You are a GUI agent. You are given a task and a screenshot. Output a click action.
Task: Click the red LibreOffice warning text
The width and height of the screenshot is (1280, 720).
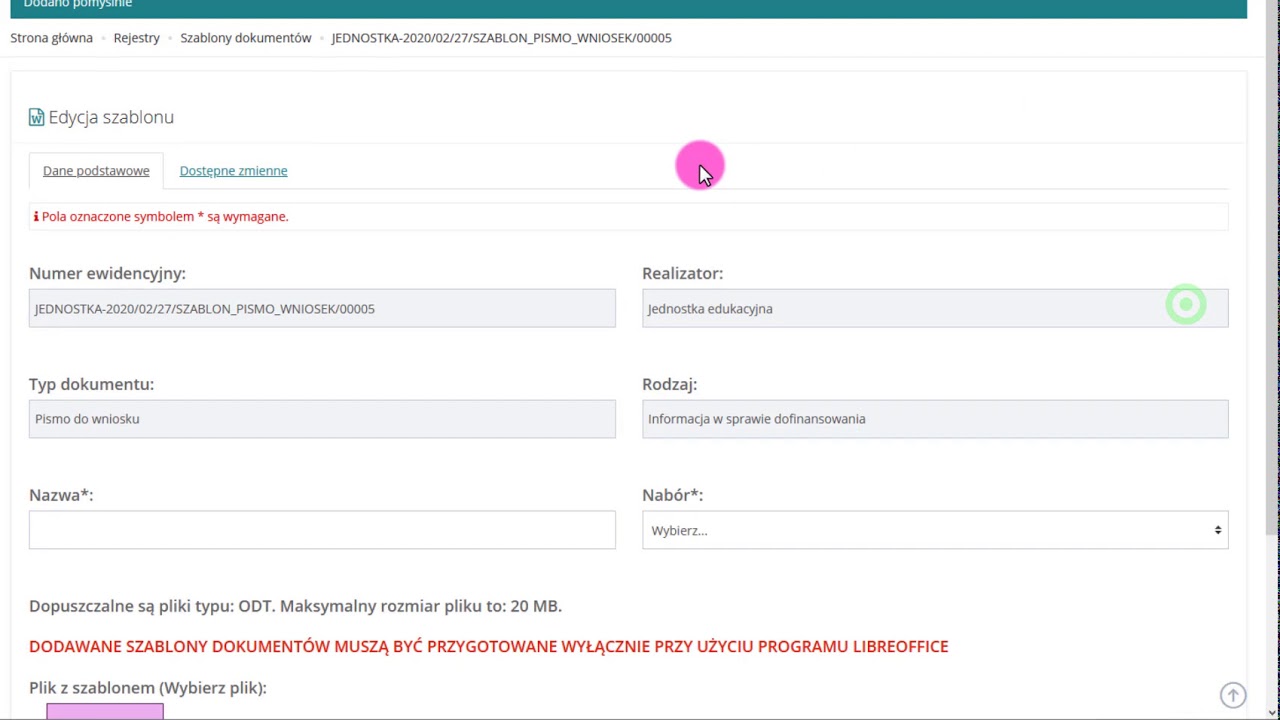488,646
